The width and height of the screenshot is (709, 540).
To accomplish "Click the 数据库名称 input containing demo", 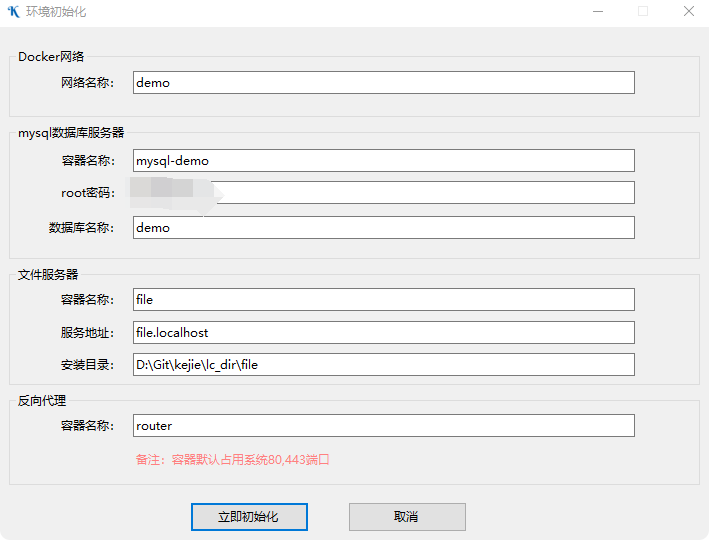I will click(x=384, y=228).
